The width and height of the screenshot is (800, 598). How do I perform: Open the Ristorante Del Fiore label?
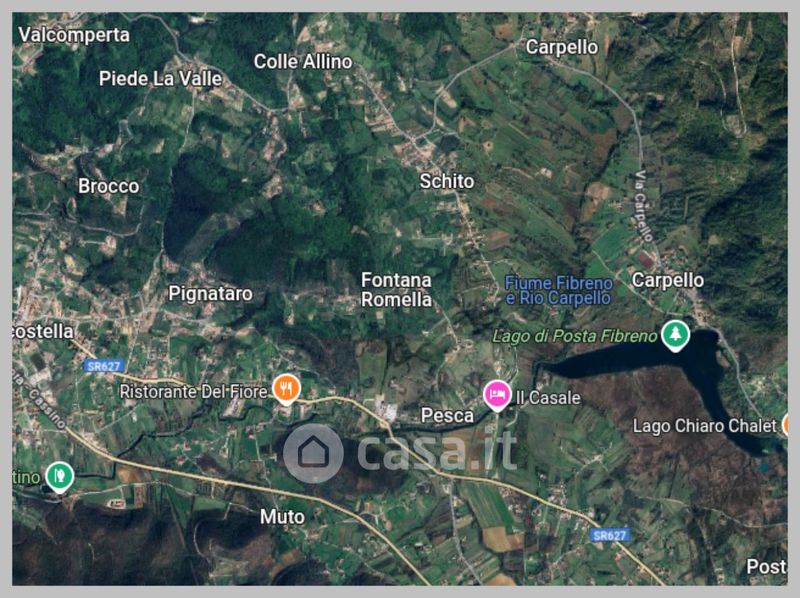(193, 392)
